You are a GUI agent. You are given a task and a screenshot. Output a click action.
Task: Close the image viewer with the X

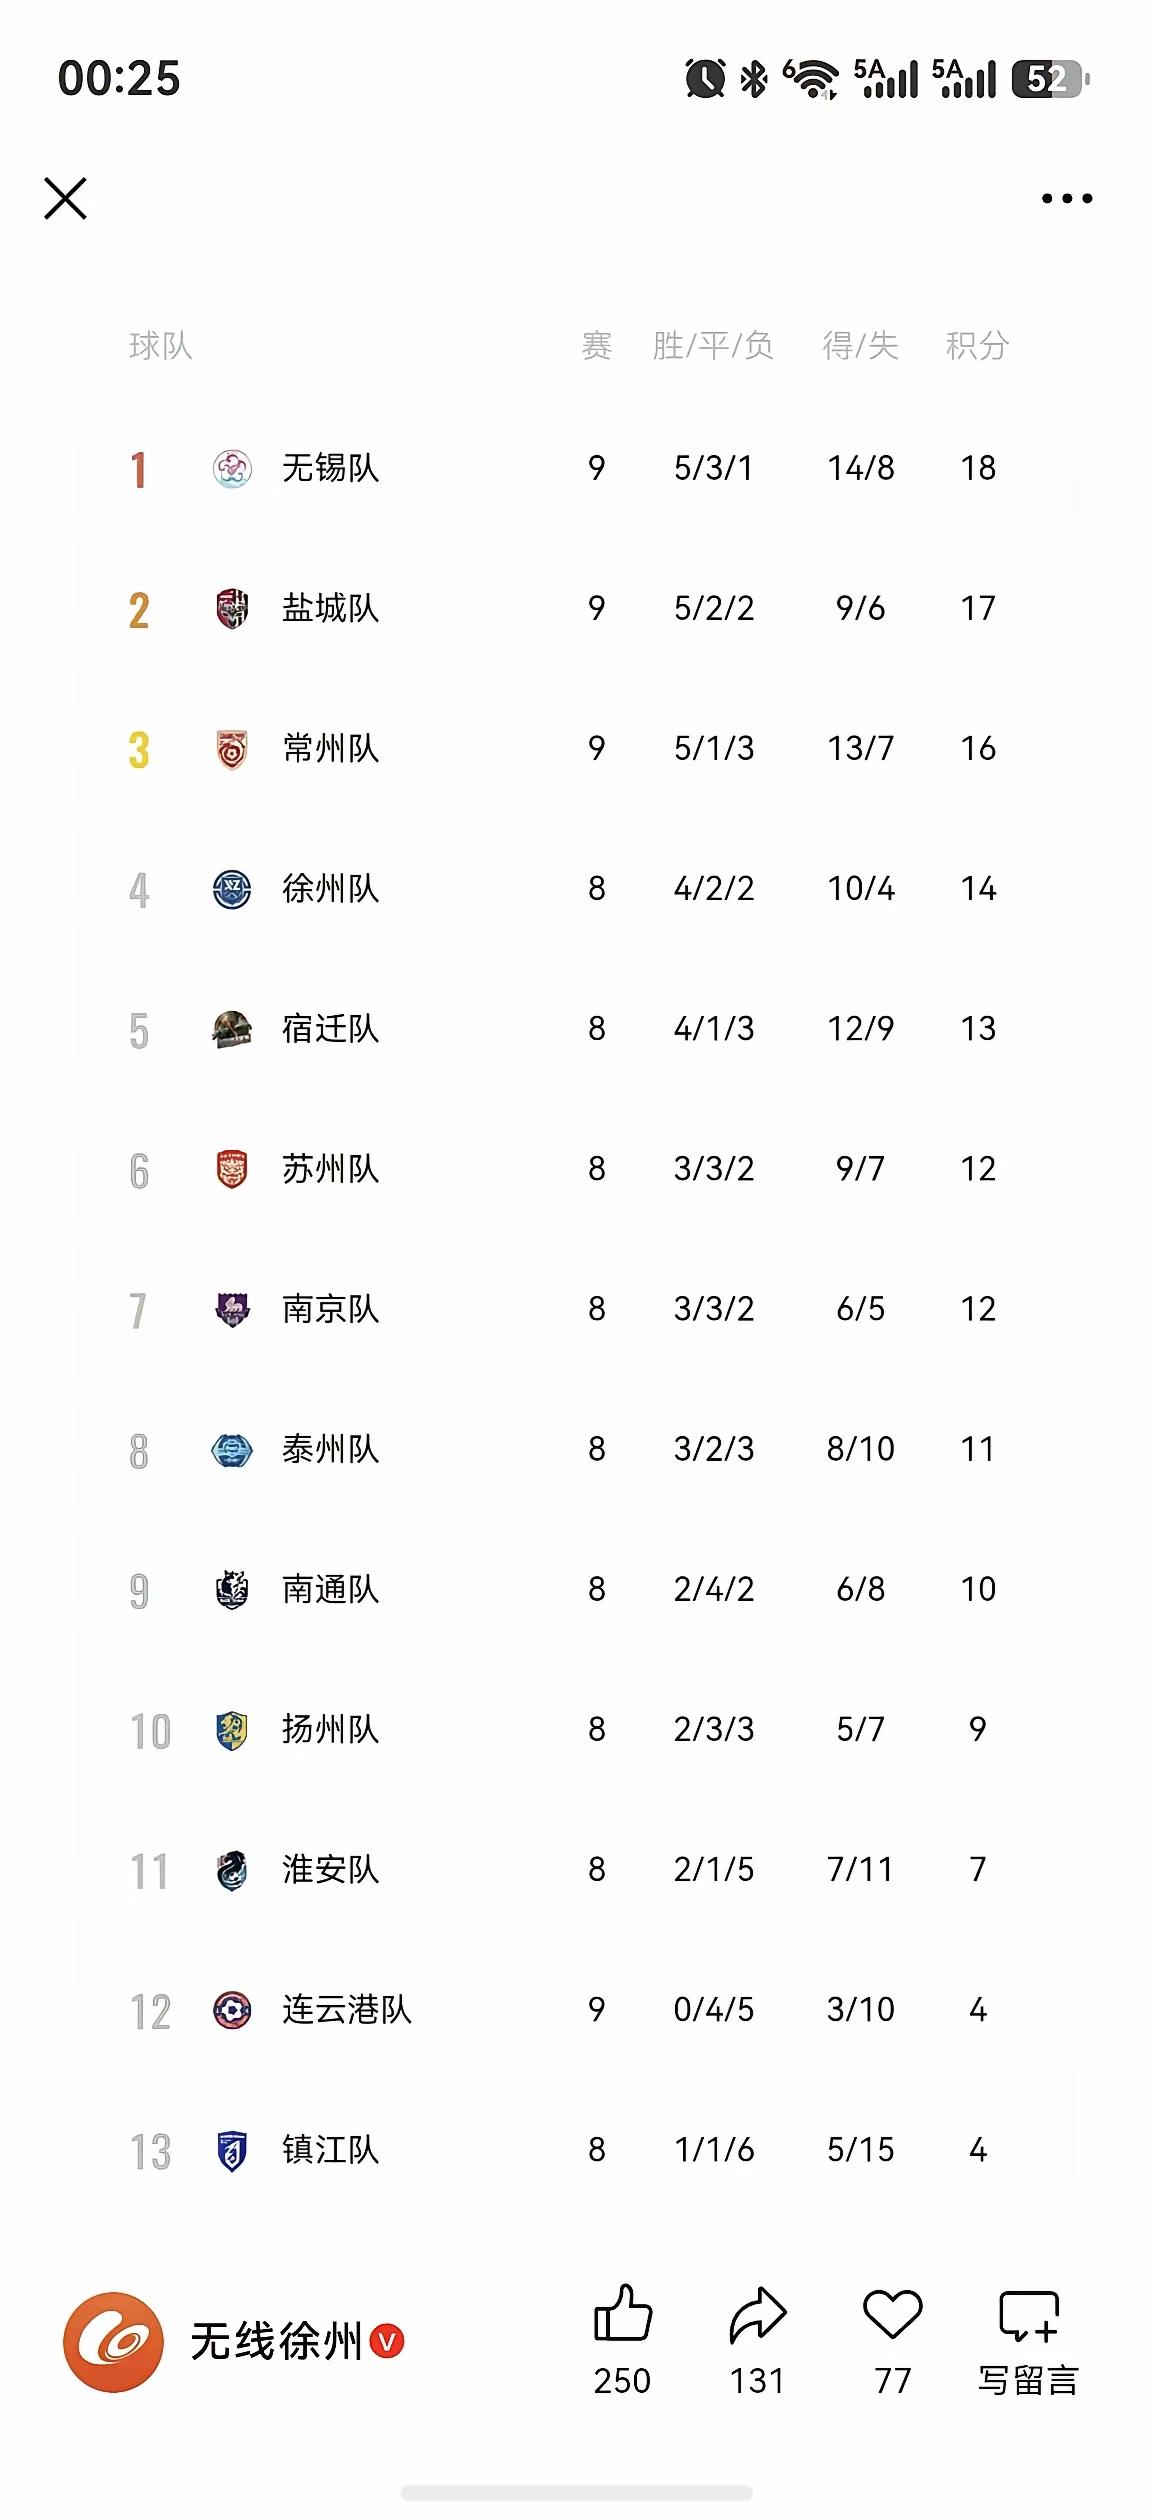[x=66, y=198]
